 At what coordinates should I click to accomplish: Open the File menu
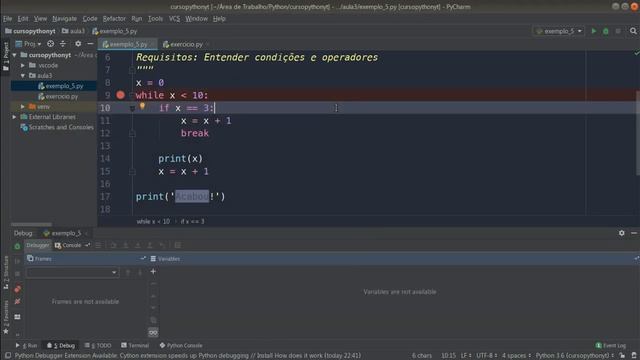tap(8, 18)
